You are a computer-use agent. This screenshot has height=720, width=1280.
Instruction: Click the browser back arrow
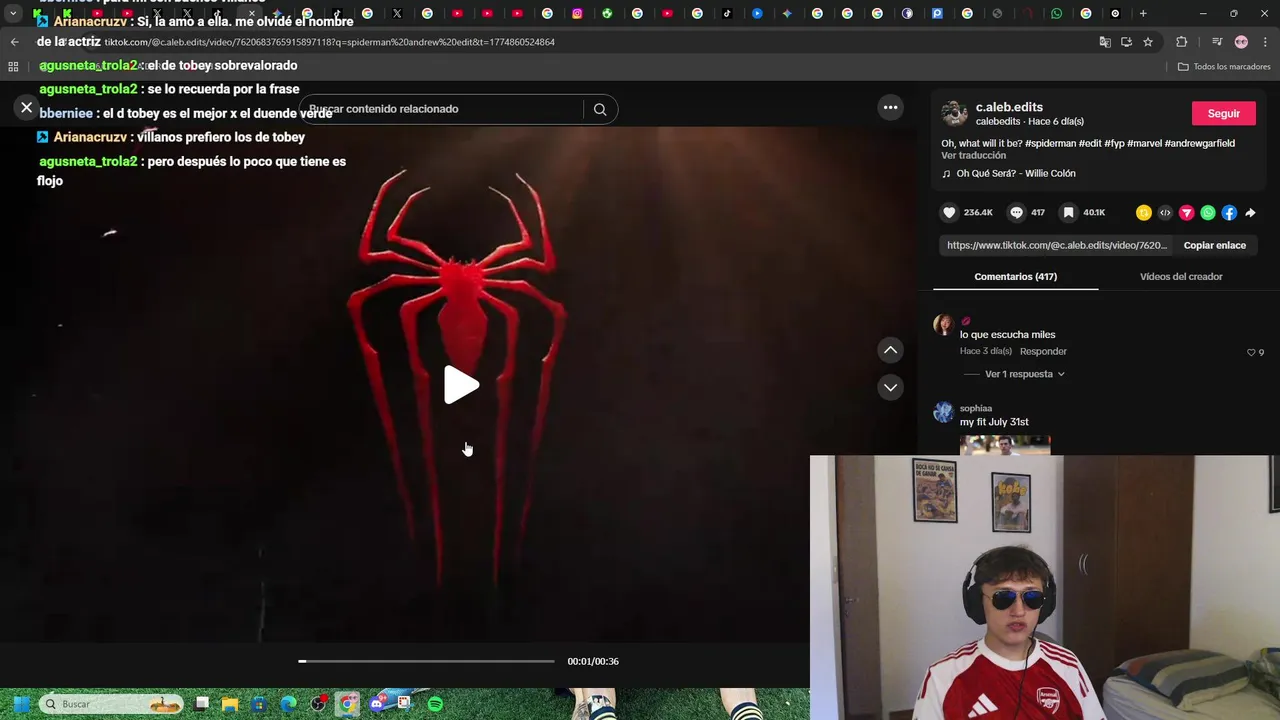(14, 42)
